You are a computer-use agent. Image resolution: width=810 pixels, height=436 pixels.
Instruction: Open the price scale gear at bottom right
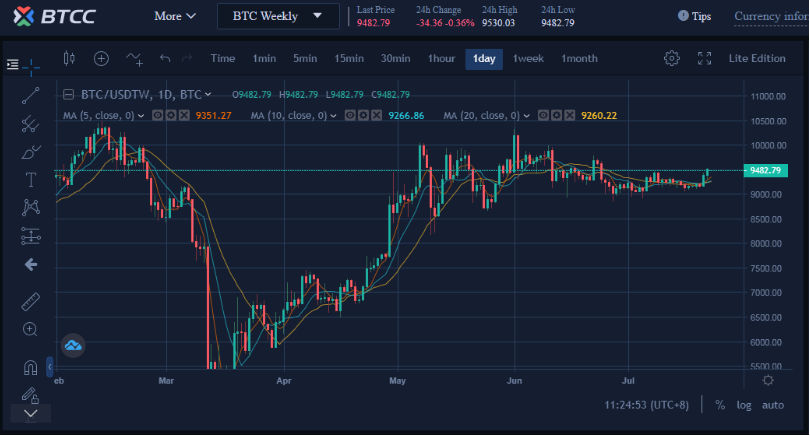click(768, 381)
